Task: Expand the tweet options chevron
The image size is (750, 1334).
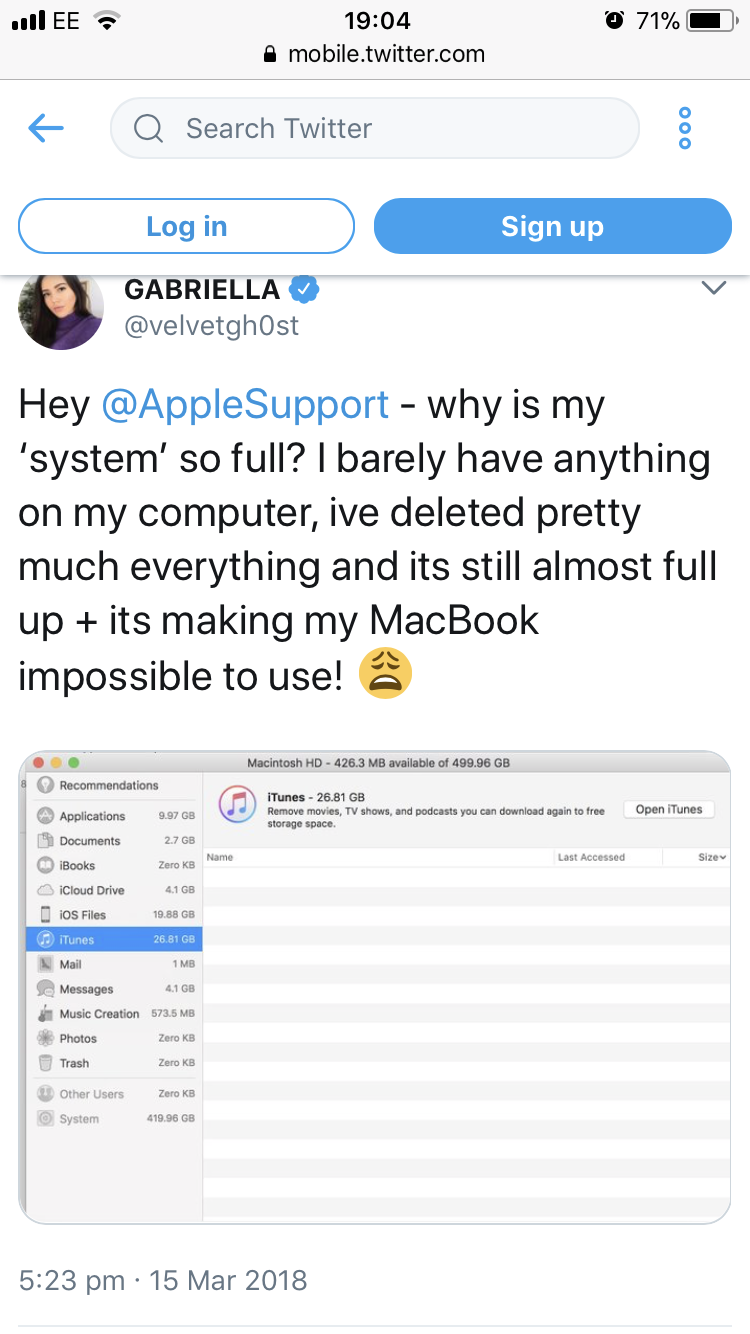Action: (x=713, y=289)
